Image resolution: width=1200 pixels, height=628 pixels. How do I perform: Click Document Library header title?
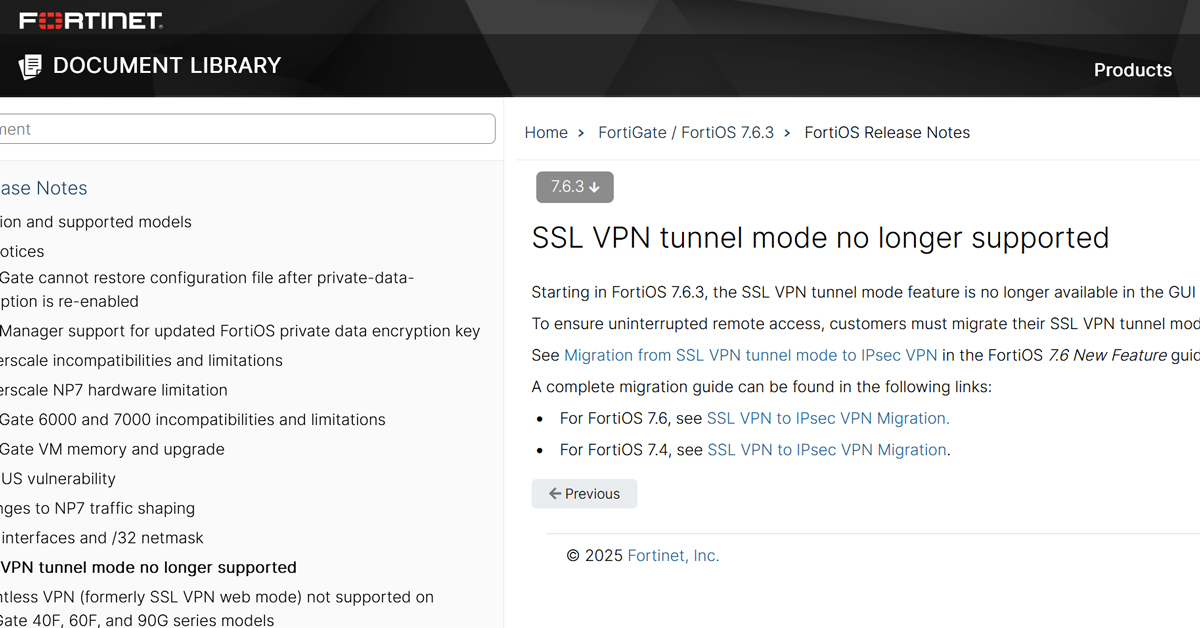point(167,66)
